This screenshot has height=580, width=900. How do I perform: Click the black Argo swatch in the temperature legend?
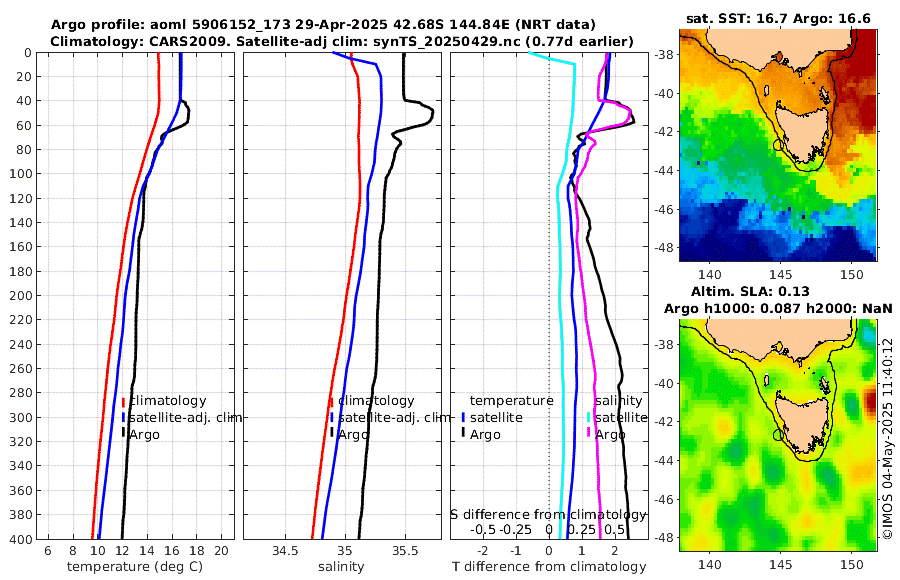tap(123, 434)
